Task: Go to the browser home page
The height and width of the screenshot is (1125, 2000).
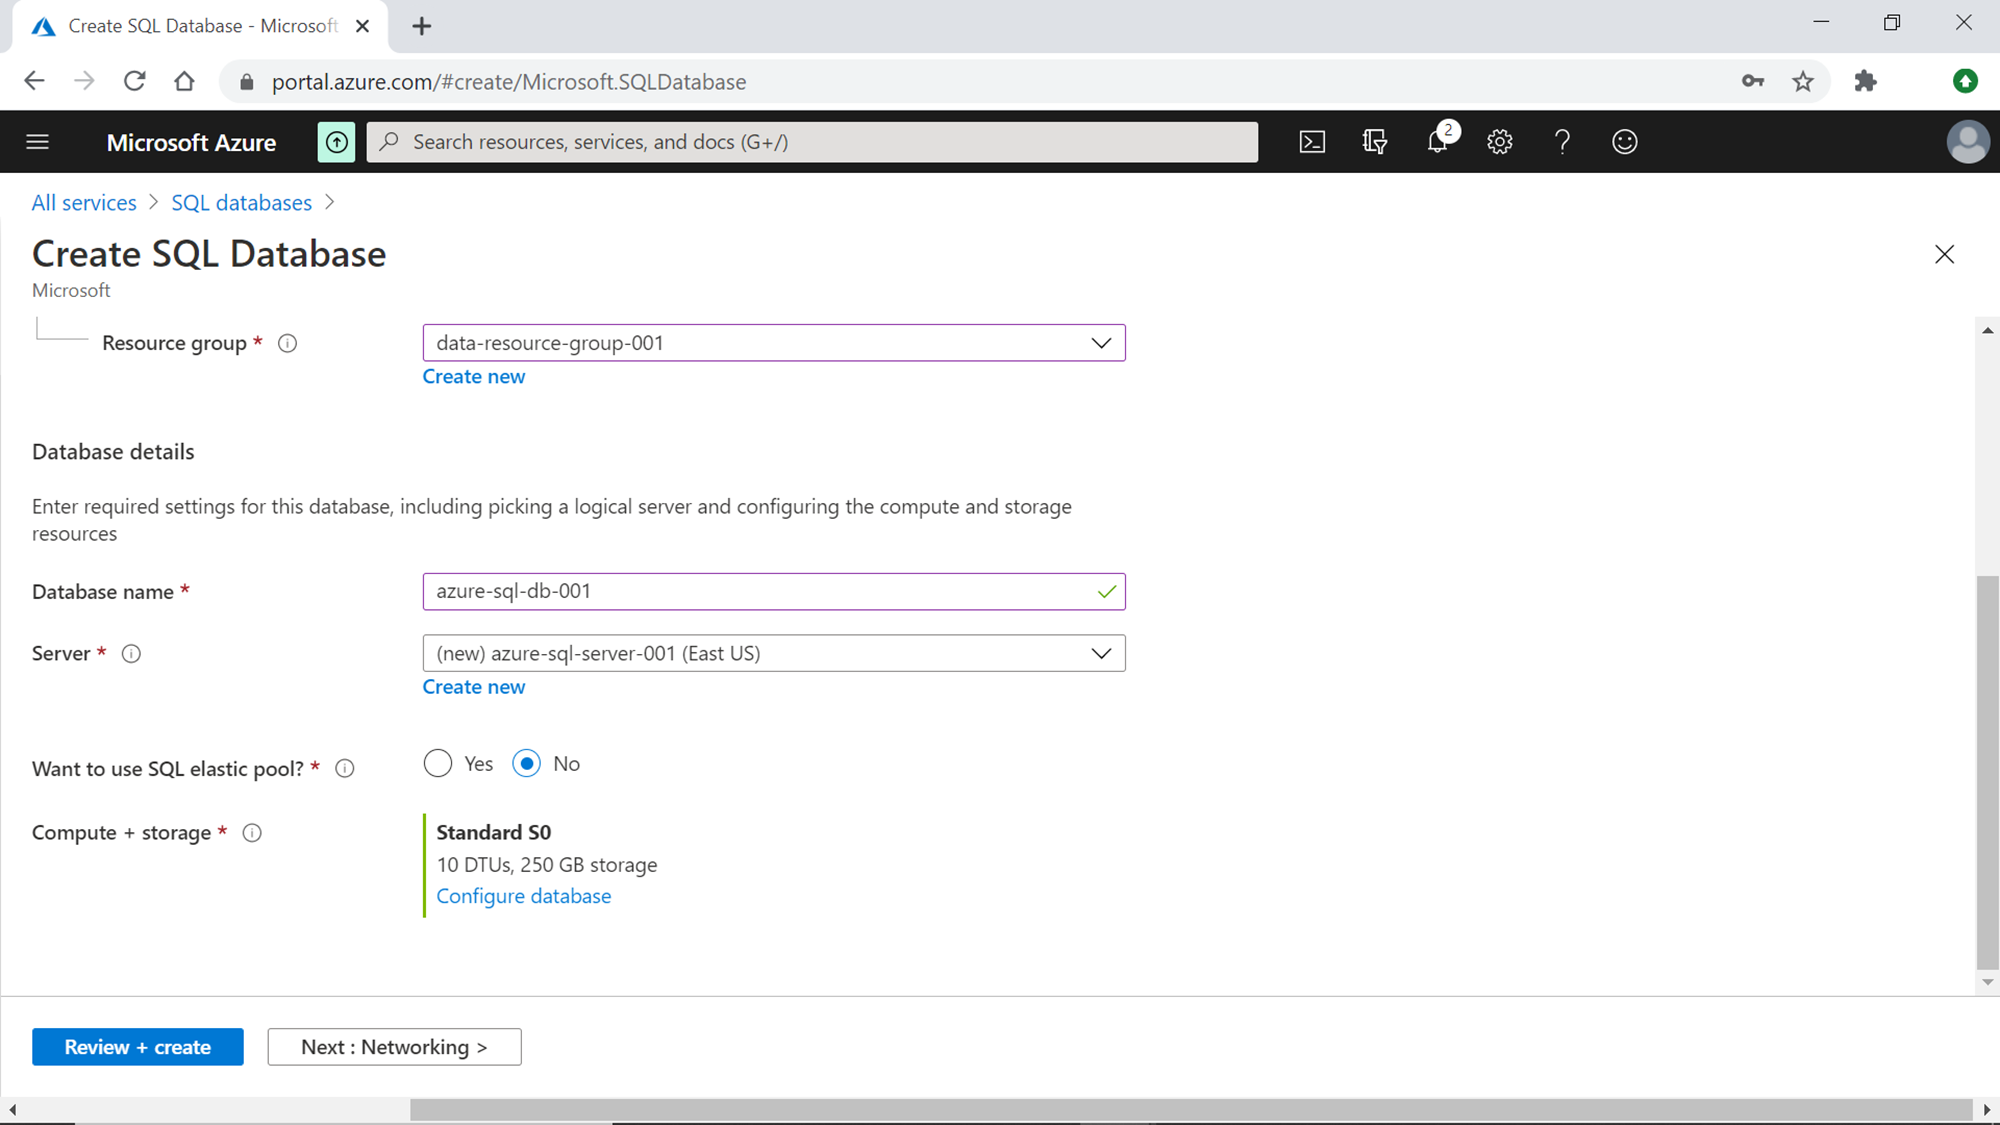Action: click(x=184, y=81)
